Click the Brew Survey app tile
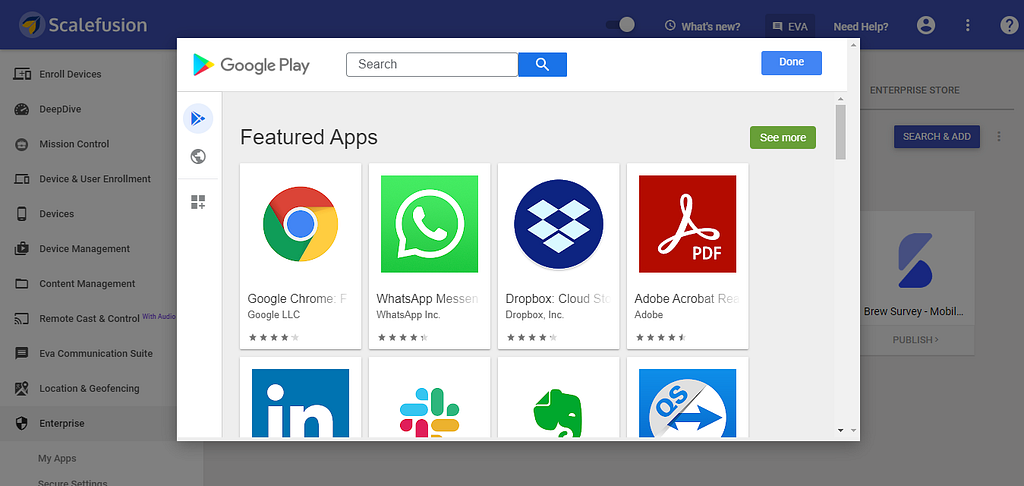This screenshot has height=486, width=1024. tap(917, 268)
